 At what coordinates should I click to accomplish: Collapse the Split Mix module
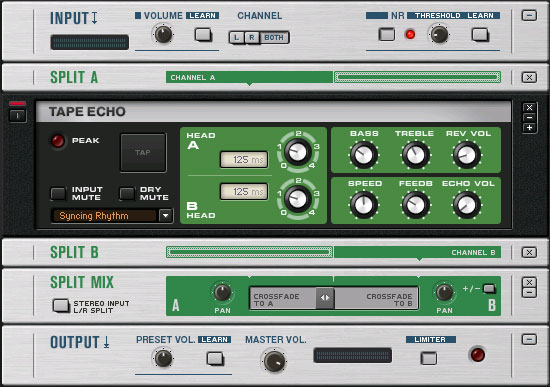tap(529, 293)
